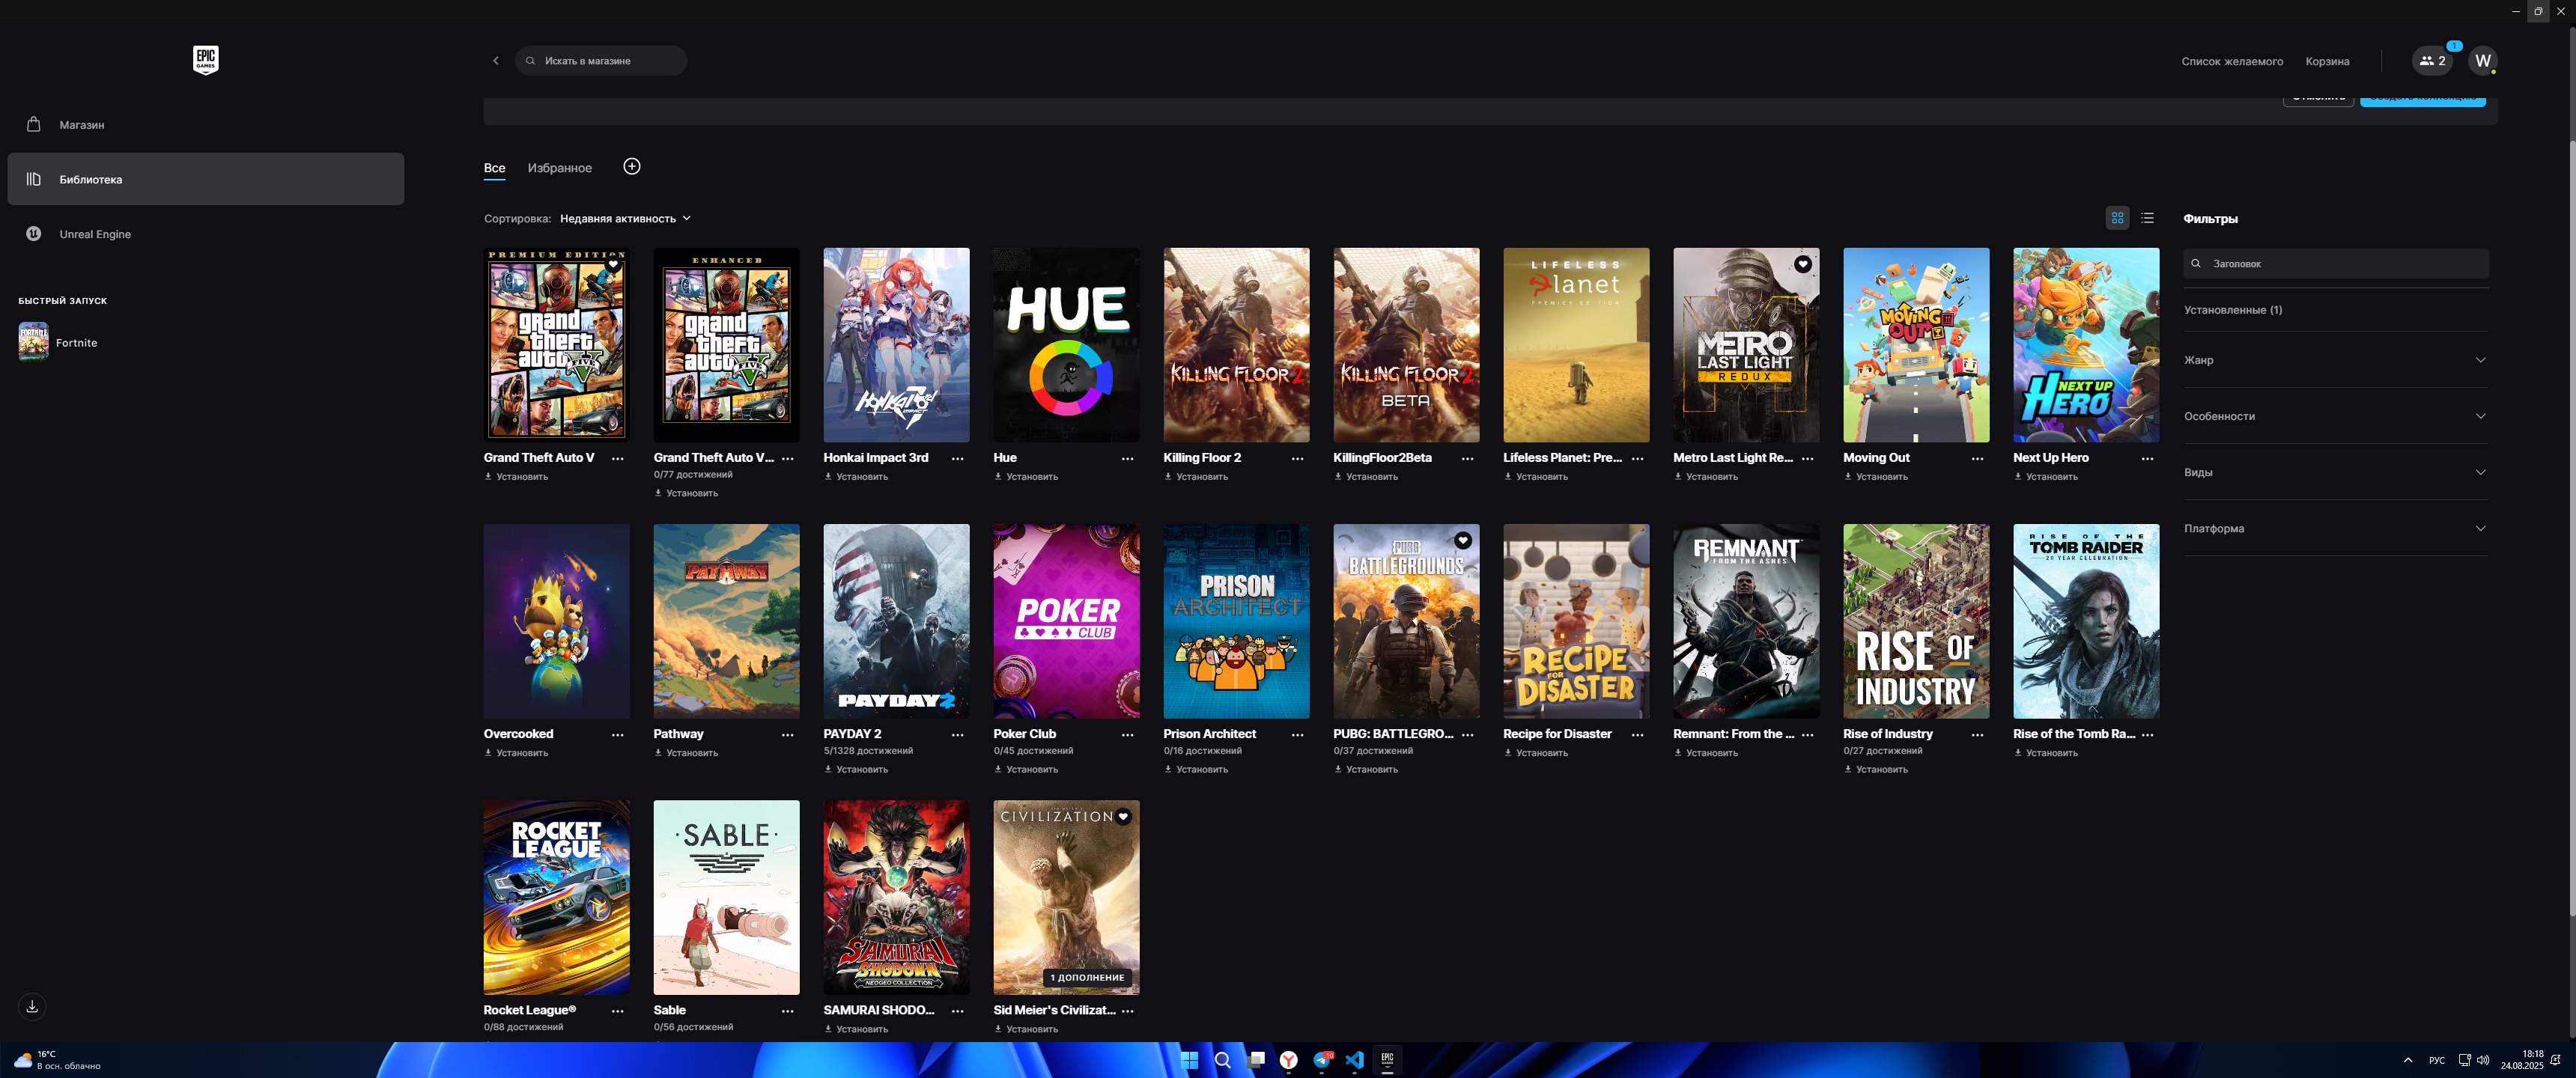Open options dots for Moving Out
2576x1078 pixels.
coord(1978,459)
